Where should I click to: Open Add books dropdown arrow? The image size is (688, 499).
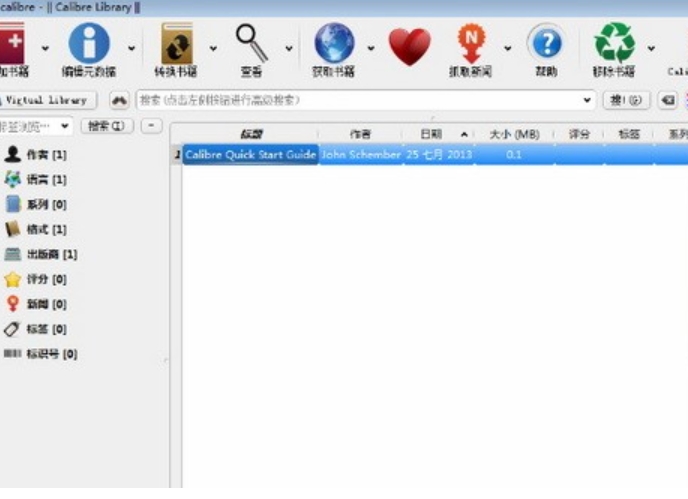pyautogui.click(x=45, y=48)
